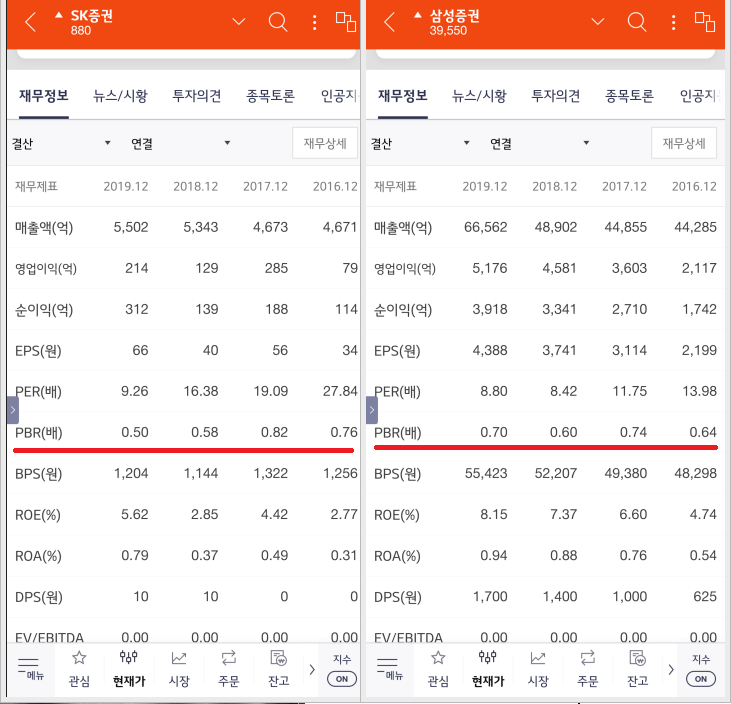Open search in the SK증권 header
This screenshot has width=731, height=704.
[x=278, y=22]
